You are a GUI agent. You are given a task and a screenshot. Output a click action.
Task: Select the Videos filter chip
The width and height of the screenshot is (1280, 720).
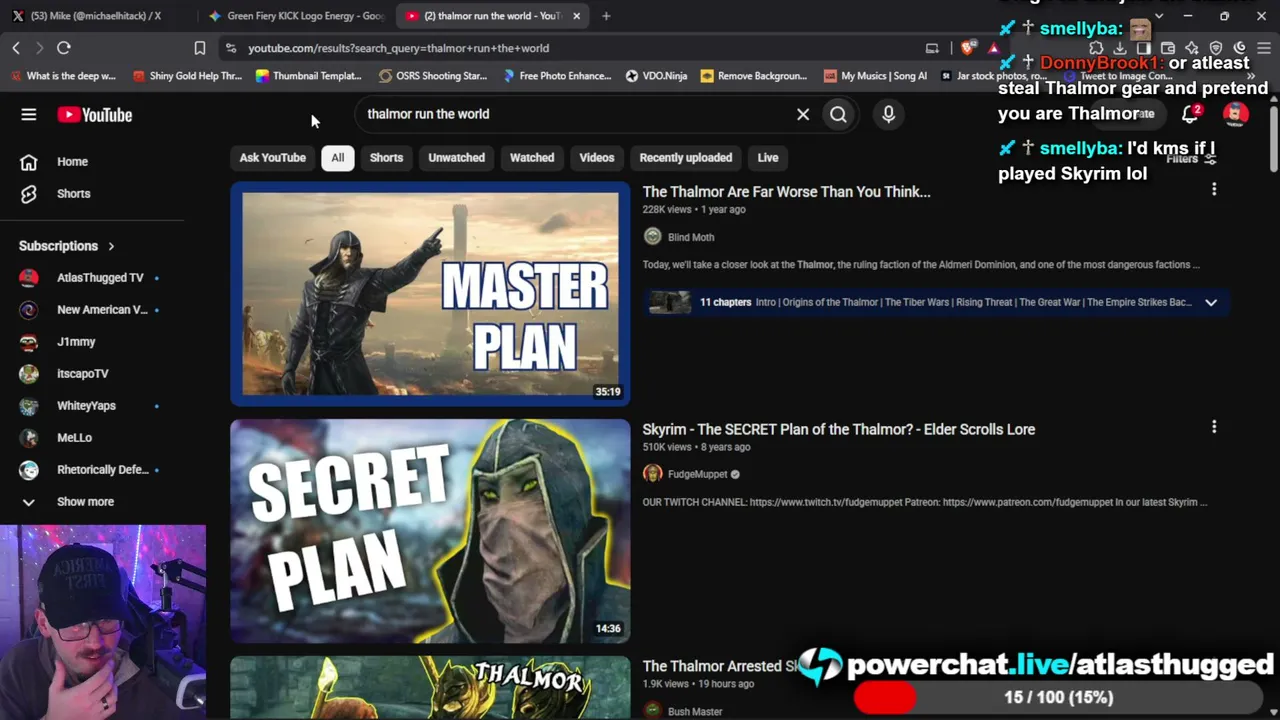click(x=597, y=158)
